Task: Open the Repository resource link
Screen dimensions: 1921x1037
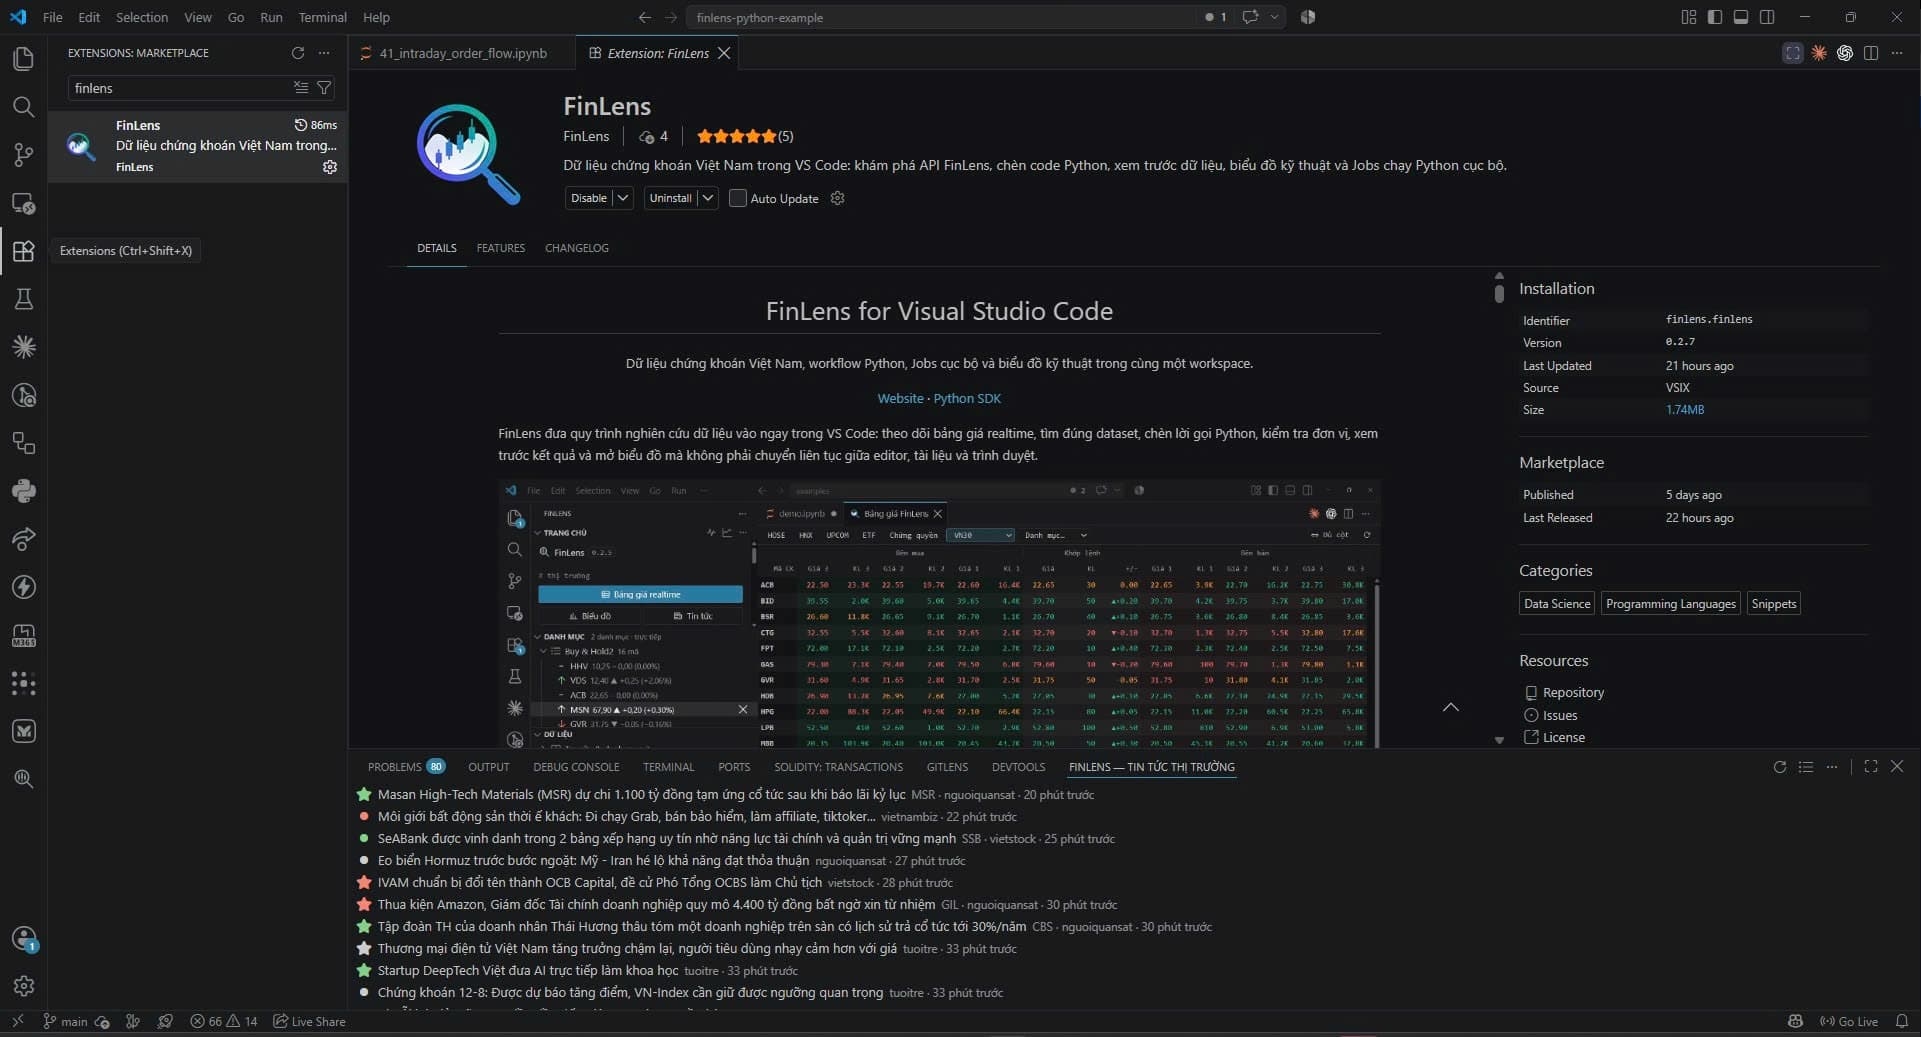Action: point(1573,692)
